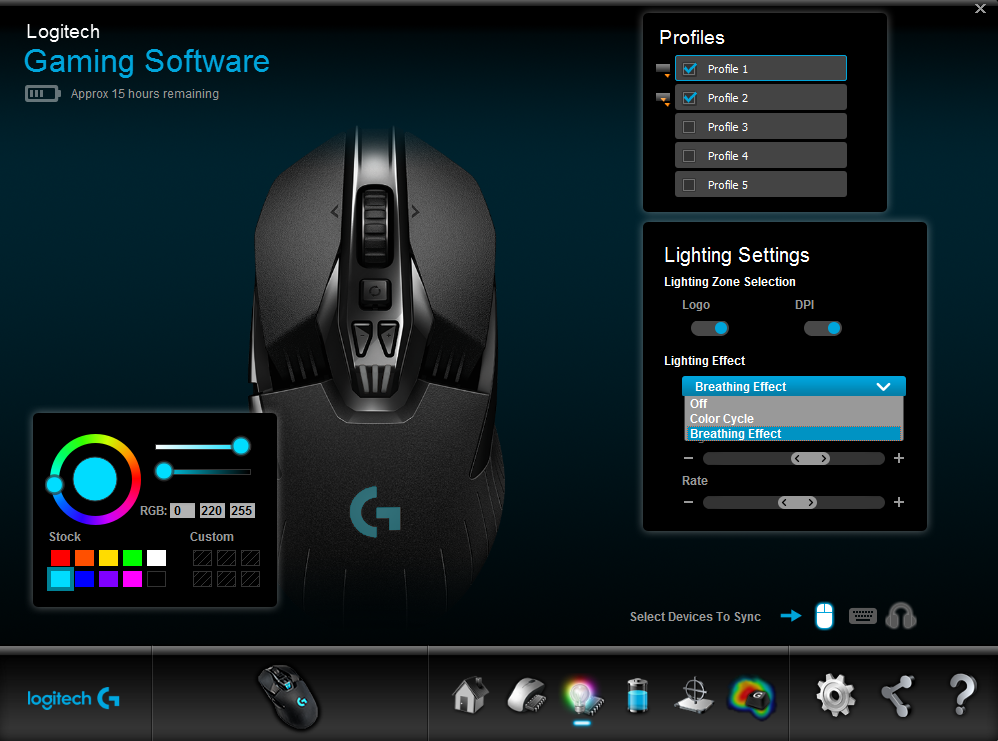Choose Off in lighting effect list
This screenshot has width=998, height=741.
point(794,404)
